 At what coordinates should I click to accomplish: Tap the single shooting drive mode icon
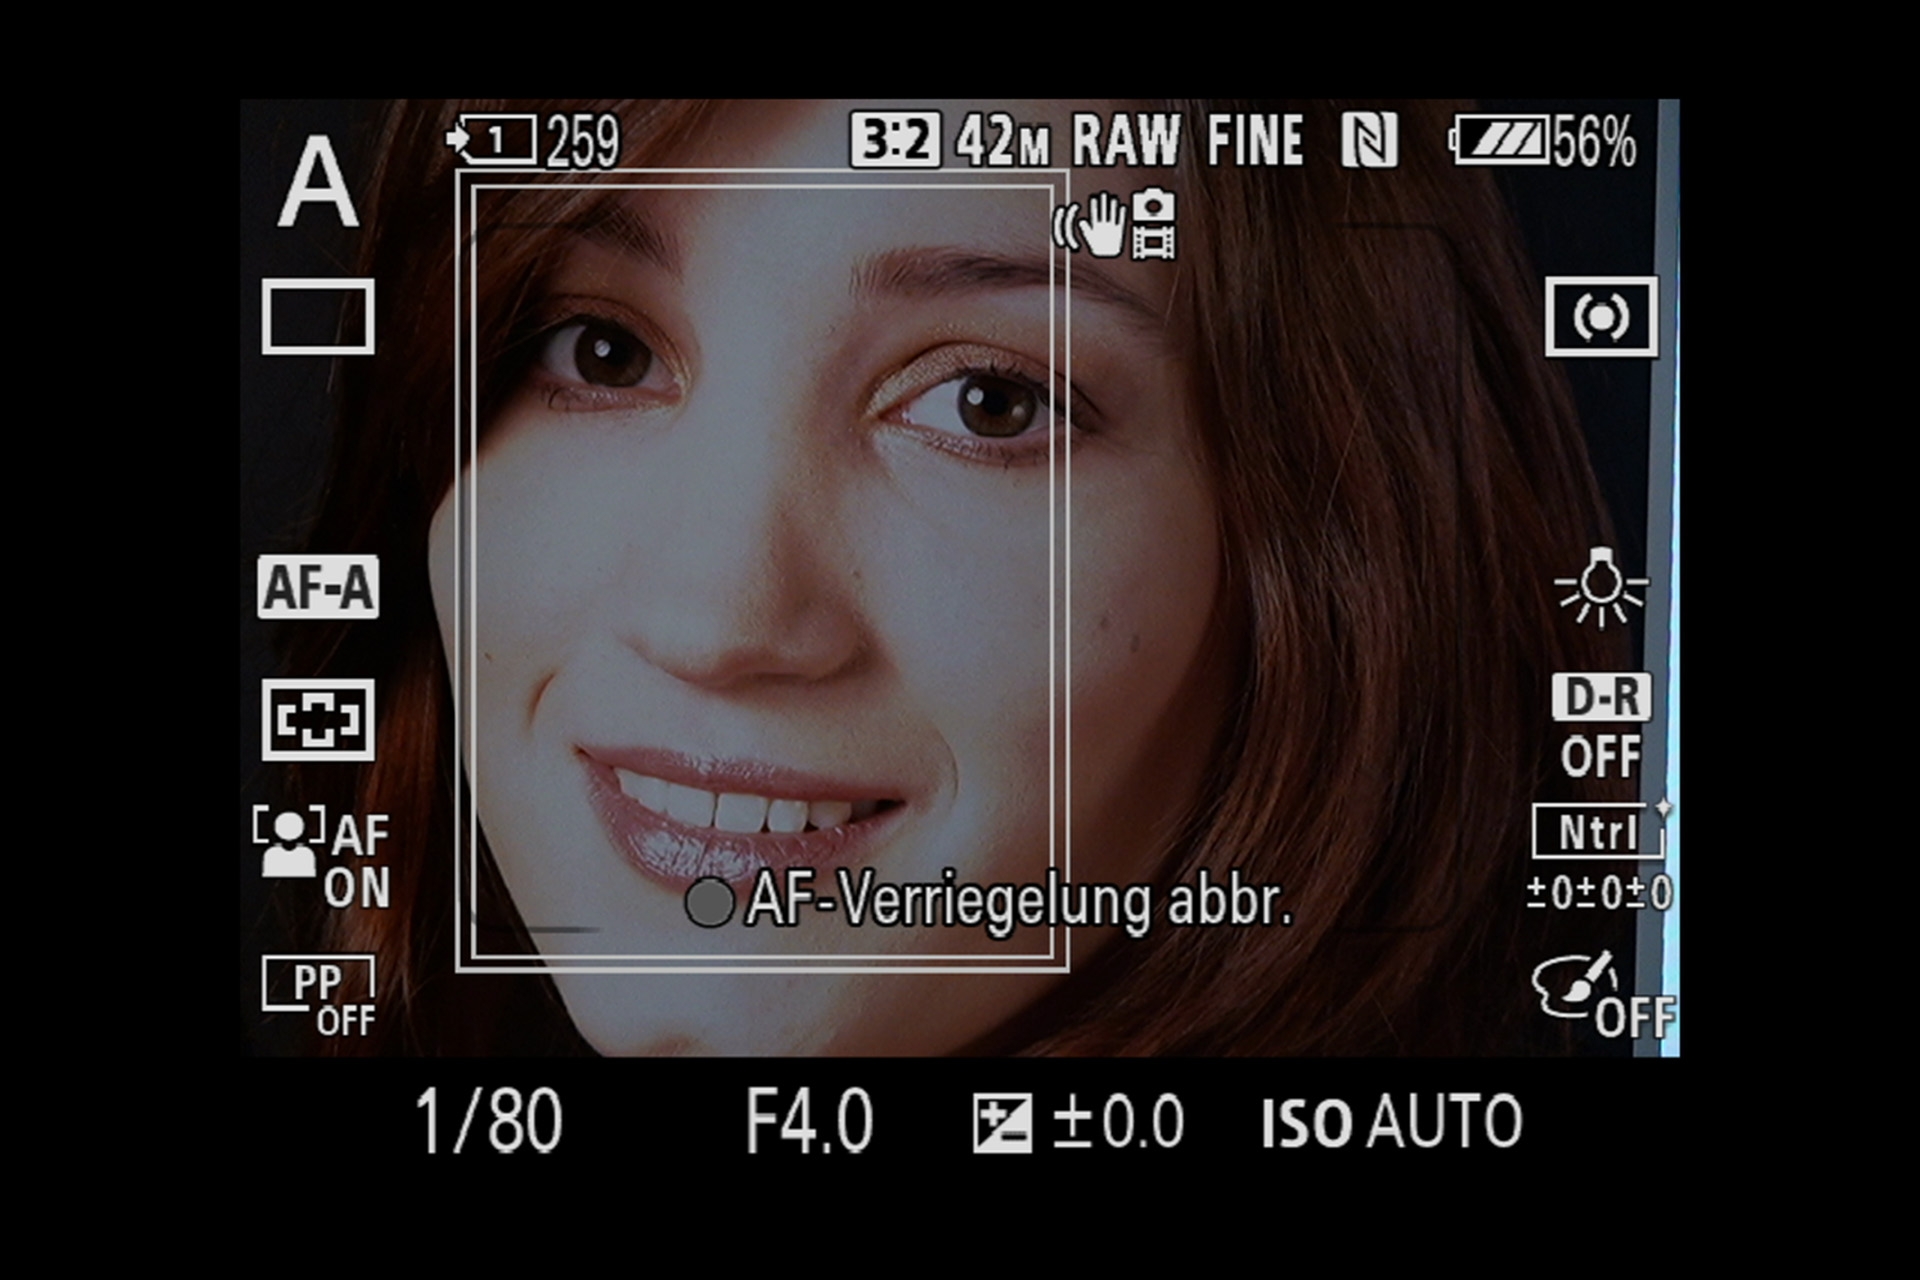point(318,317)
